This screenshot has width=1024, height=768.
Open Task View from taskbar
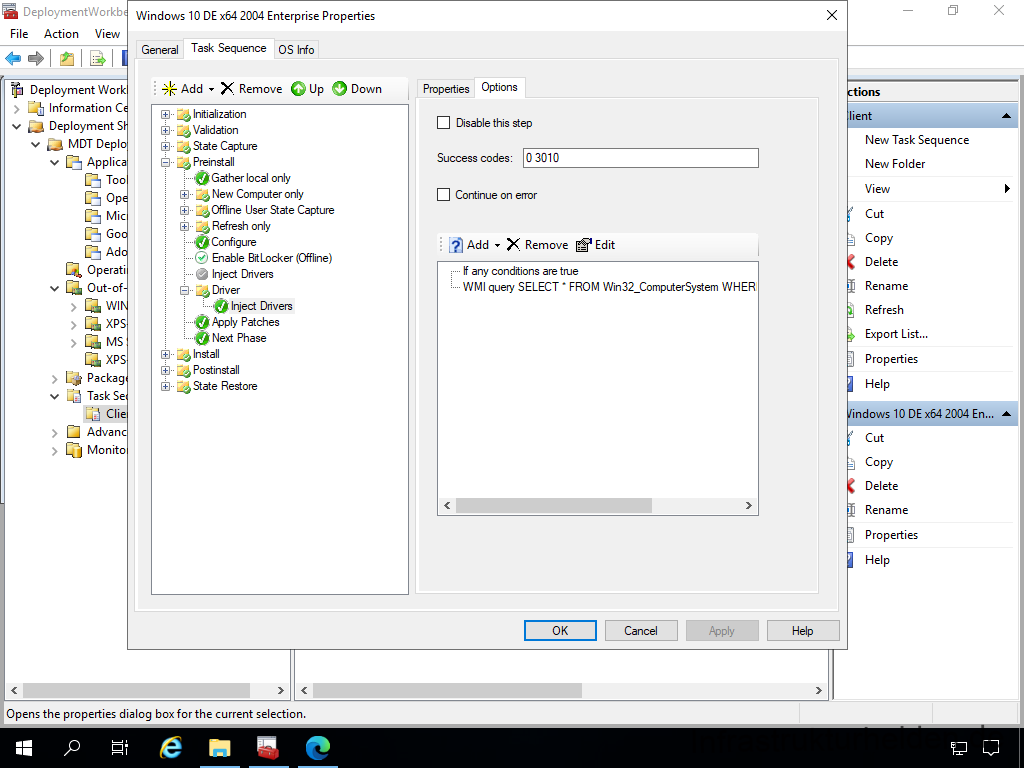(120, 748)
